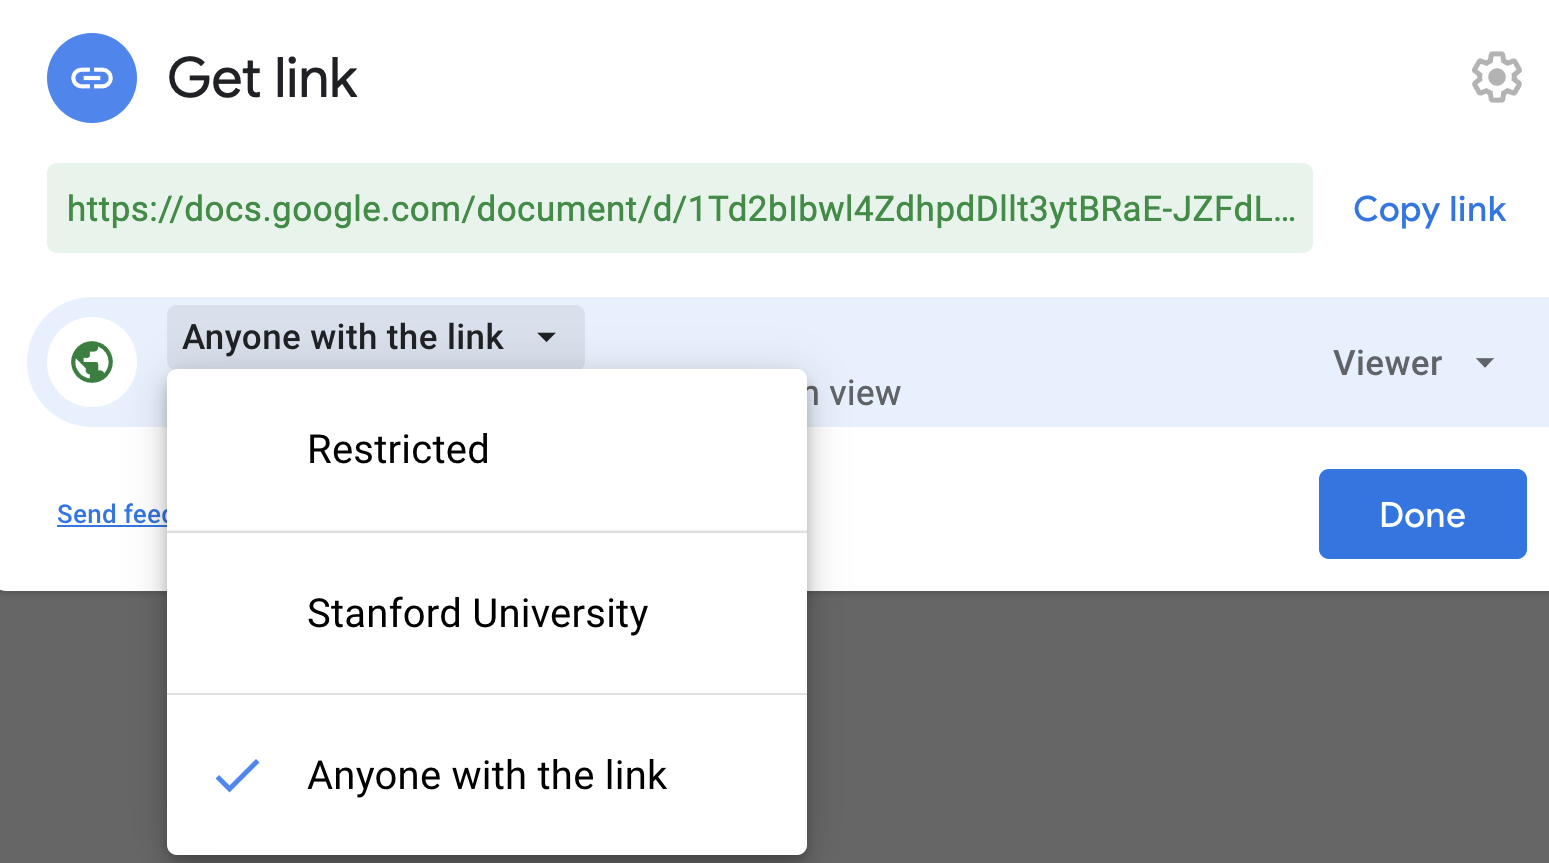The width and height of the screenshot is (1549, 863).
Task: Collapse the access dropdown using its caret arrow
Action: [547, 337]
